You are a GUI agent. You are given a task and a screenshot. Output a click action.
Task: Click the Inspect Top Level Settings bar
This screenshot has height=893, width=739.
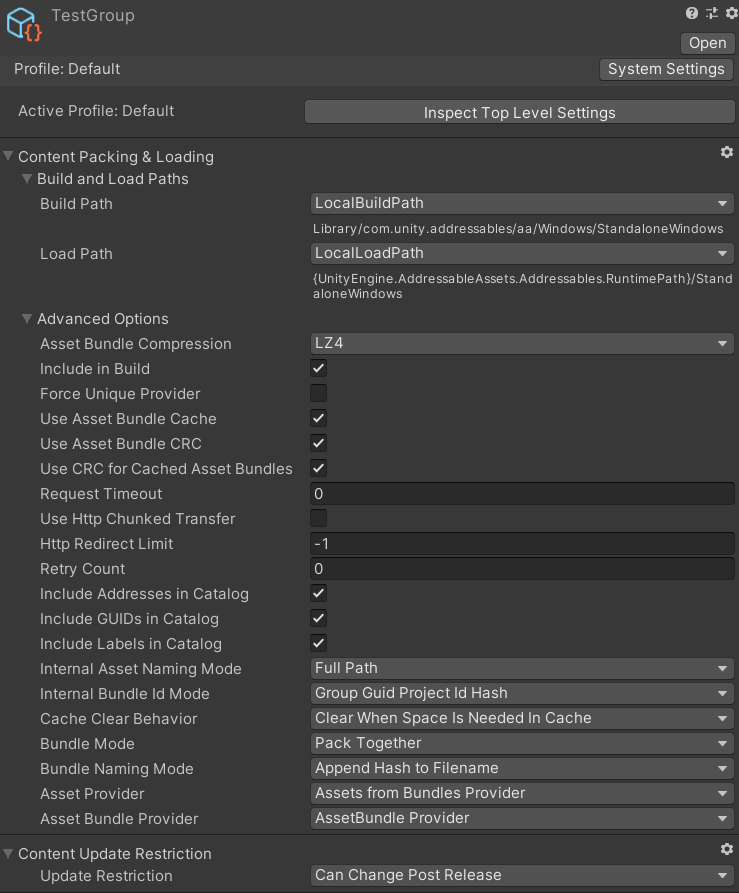(519, 112)
